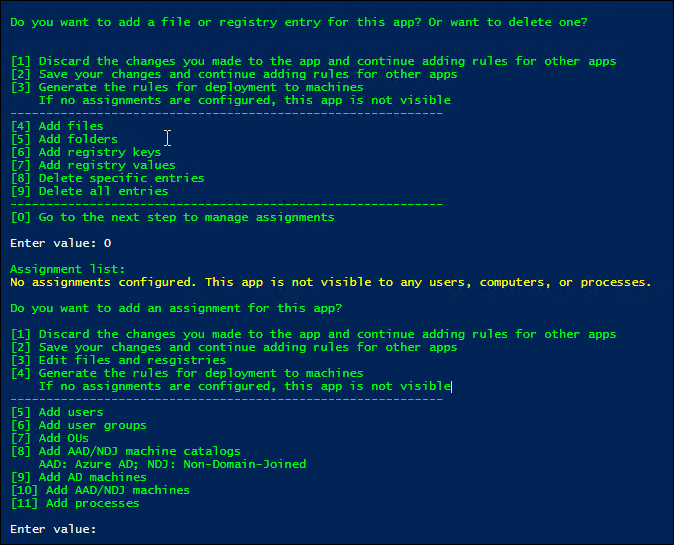Select the "[7] Add registry values" entry
The width and height of the screenshot is (674, 545).
(92, 166)
